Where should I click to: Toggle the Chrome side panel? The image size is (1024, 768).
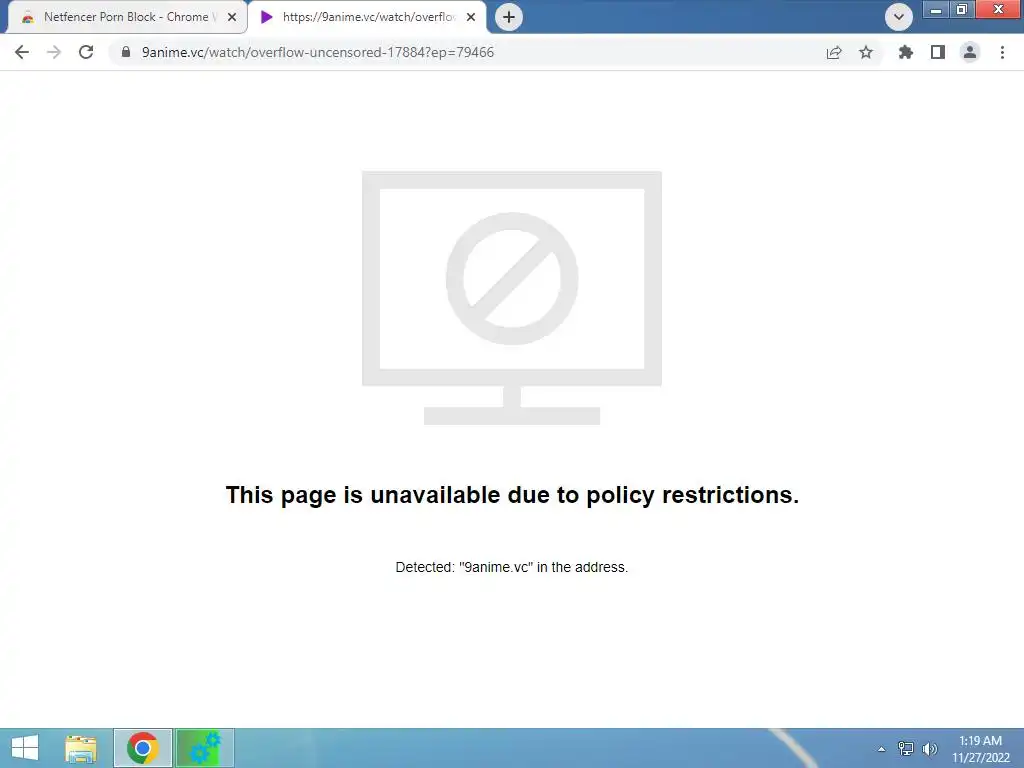[x=938, y=52]
